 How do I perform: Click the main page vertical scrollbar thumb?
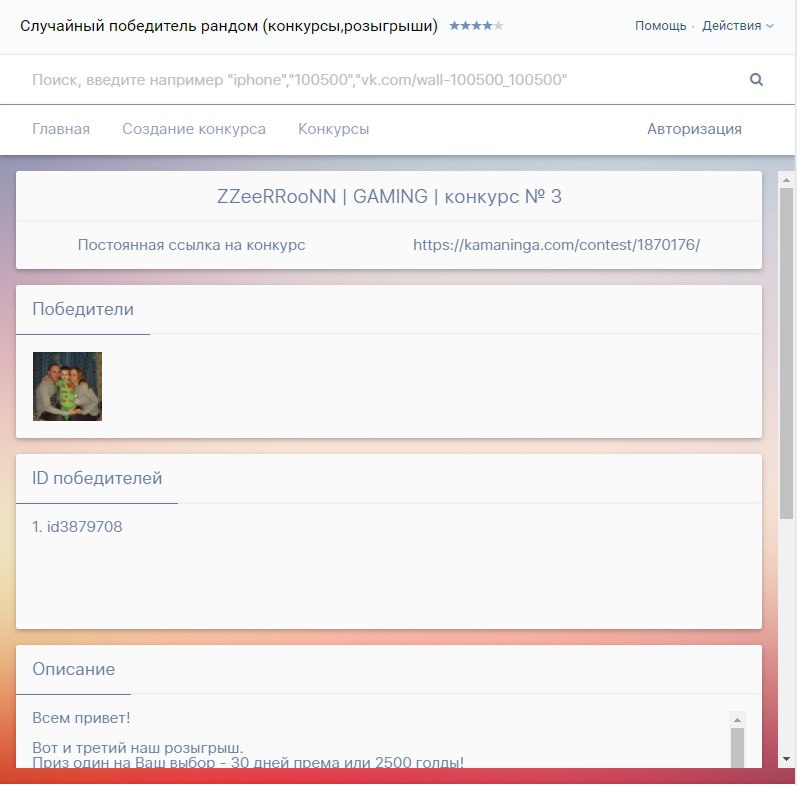(x=786, y=354)
